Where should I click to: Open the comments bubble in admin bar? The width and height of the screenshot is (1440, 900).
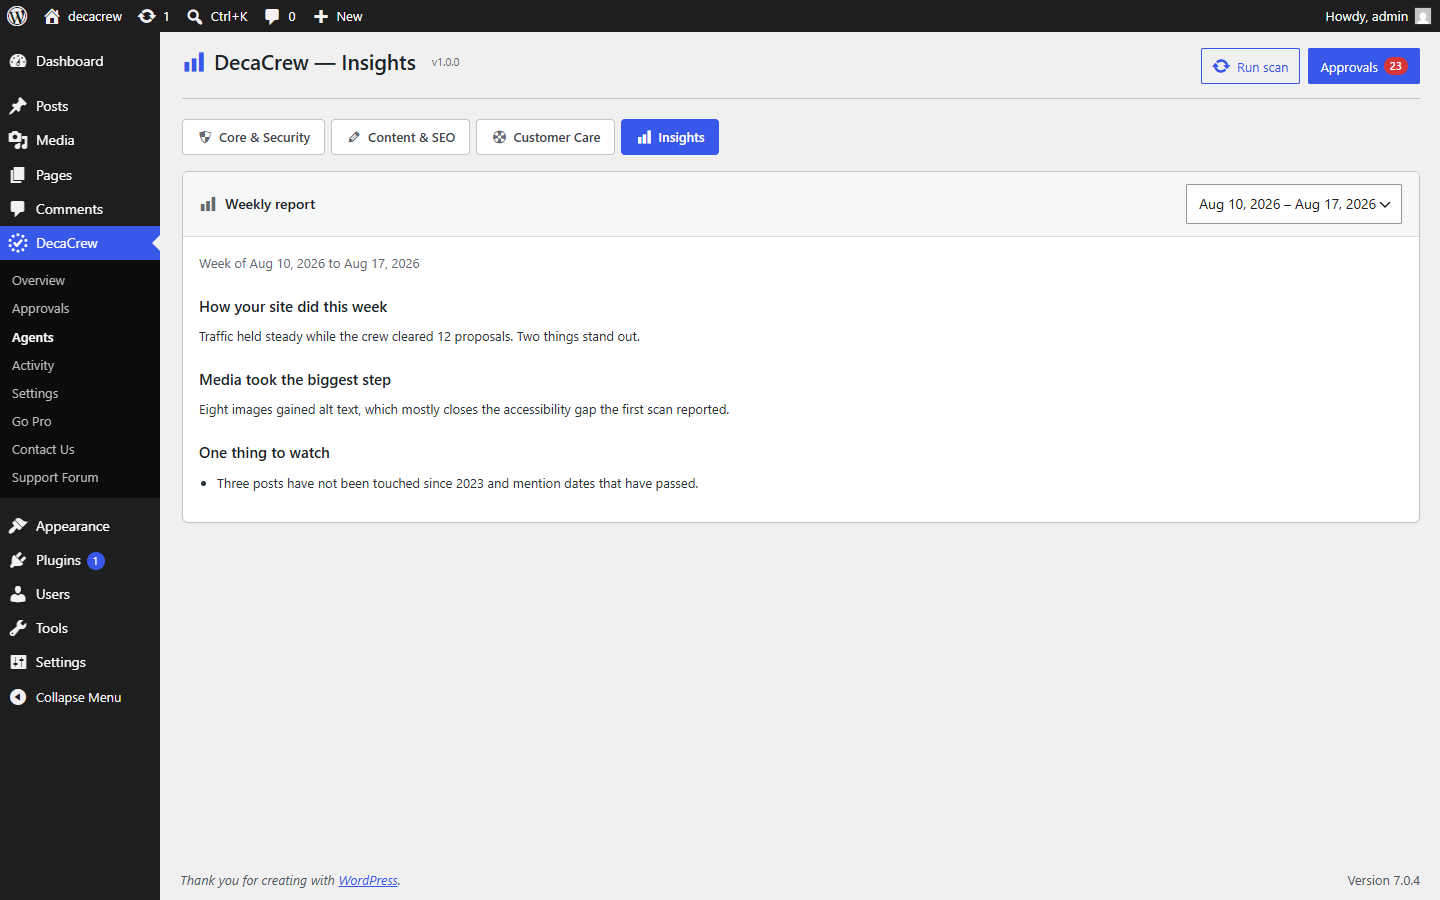pyautogui.click(x=280, y=16)
